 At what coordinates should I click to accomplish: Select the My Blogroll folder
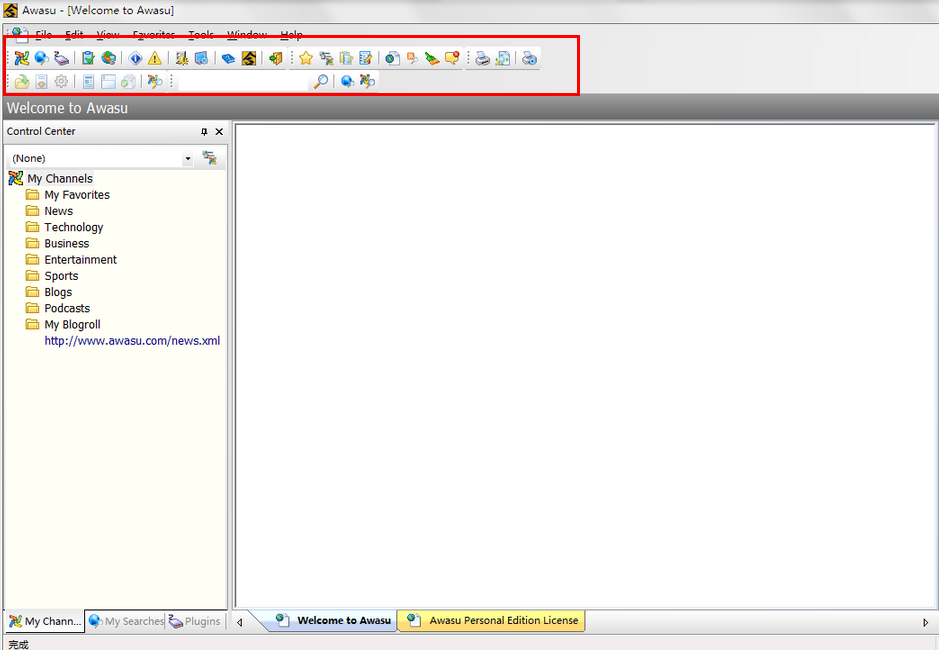click(x=72, y=324)
